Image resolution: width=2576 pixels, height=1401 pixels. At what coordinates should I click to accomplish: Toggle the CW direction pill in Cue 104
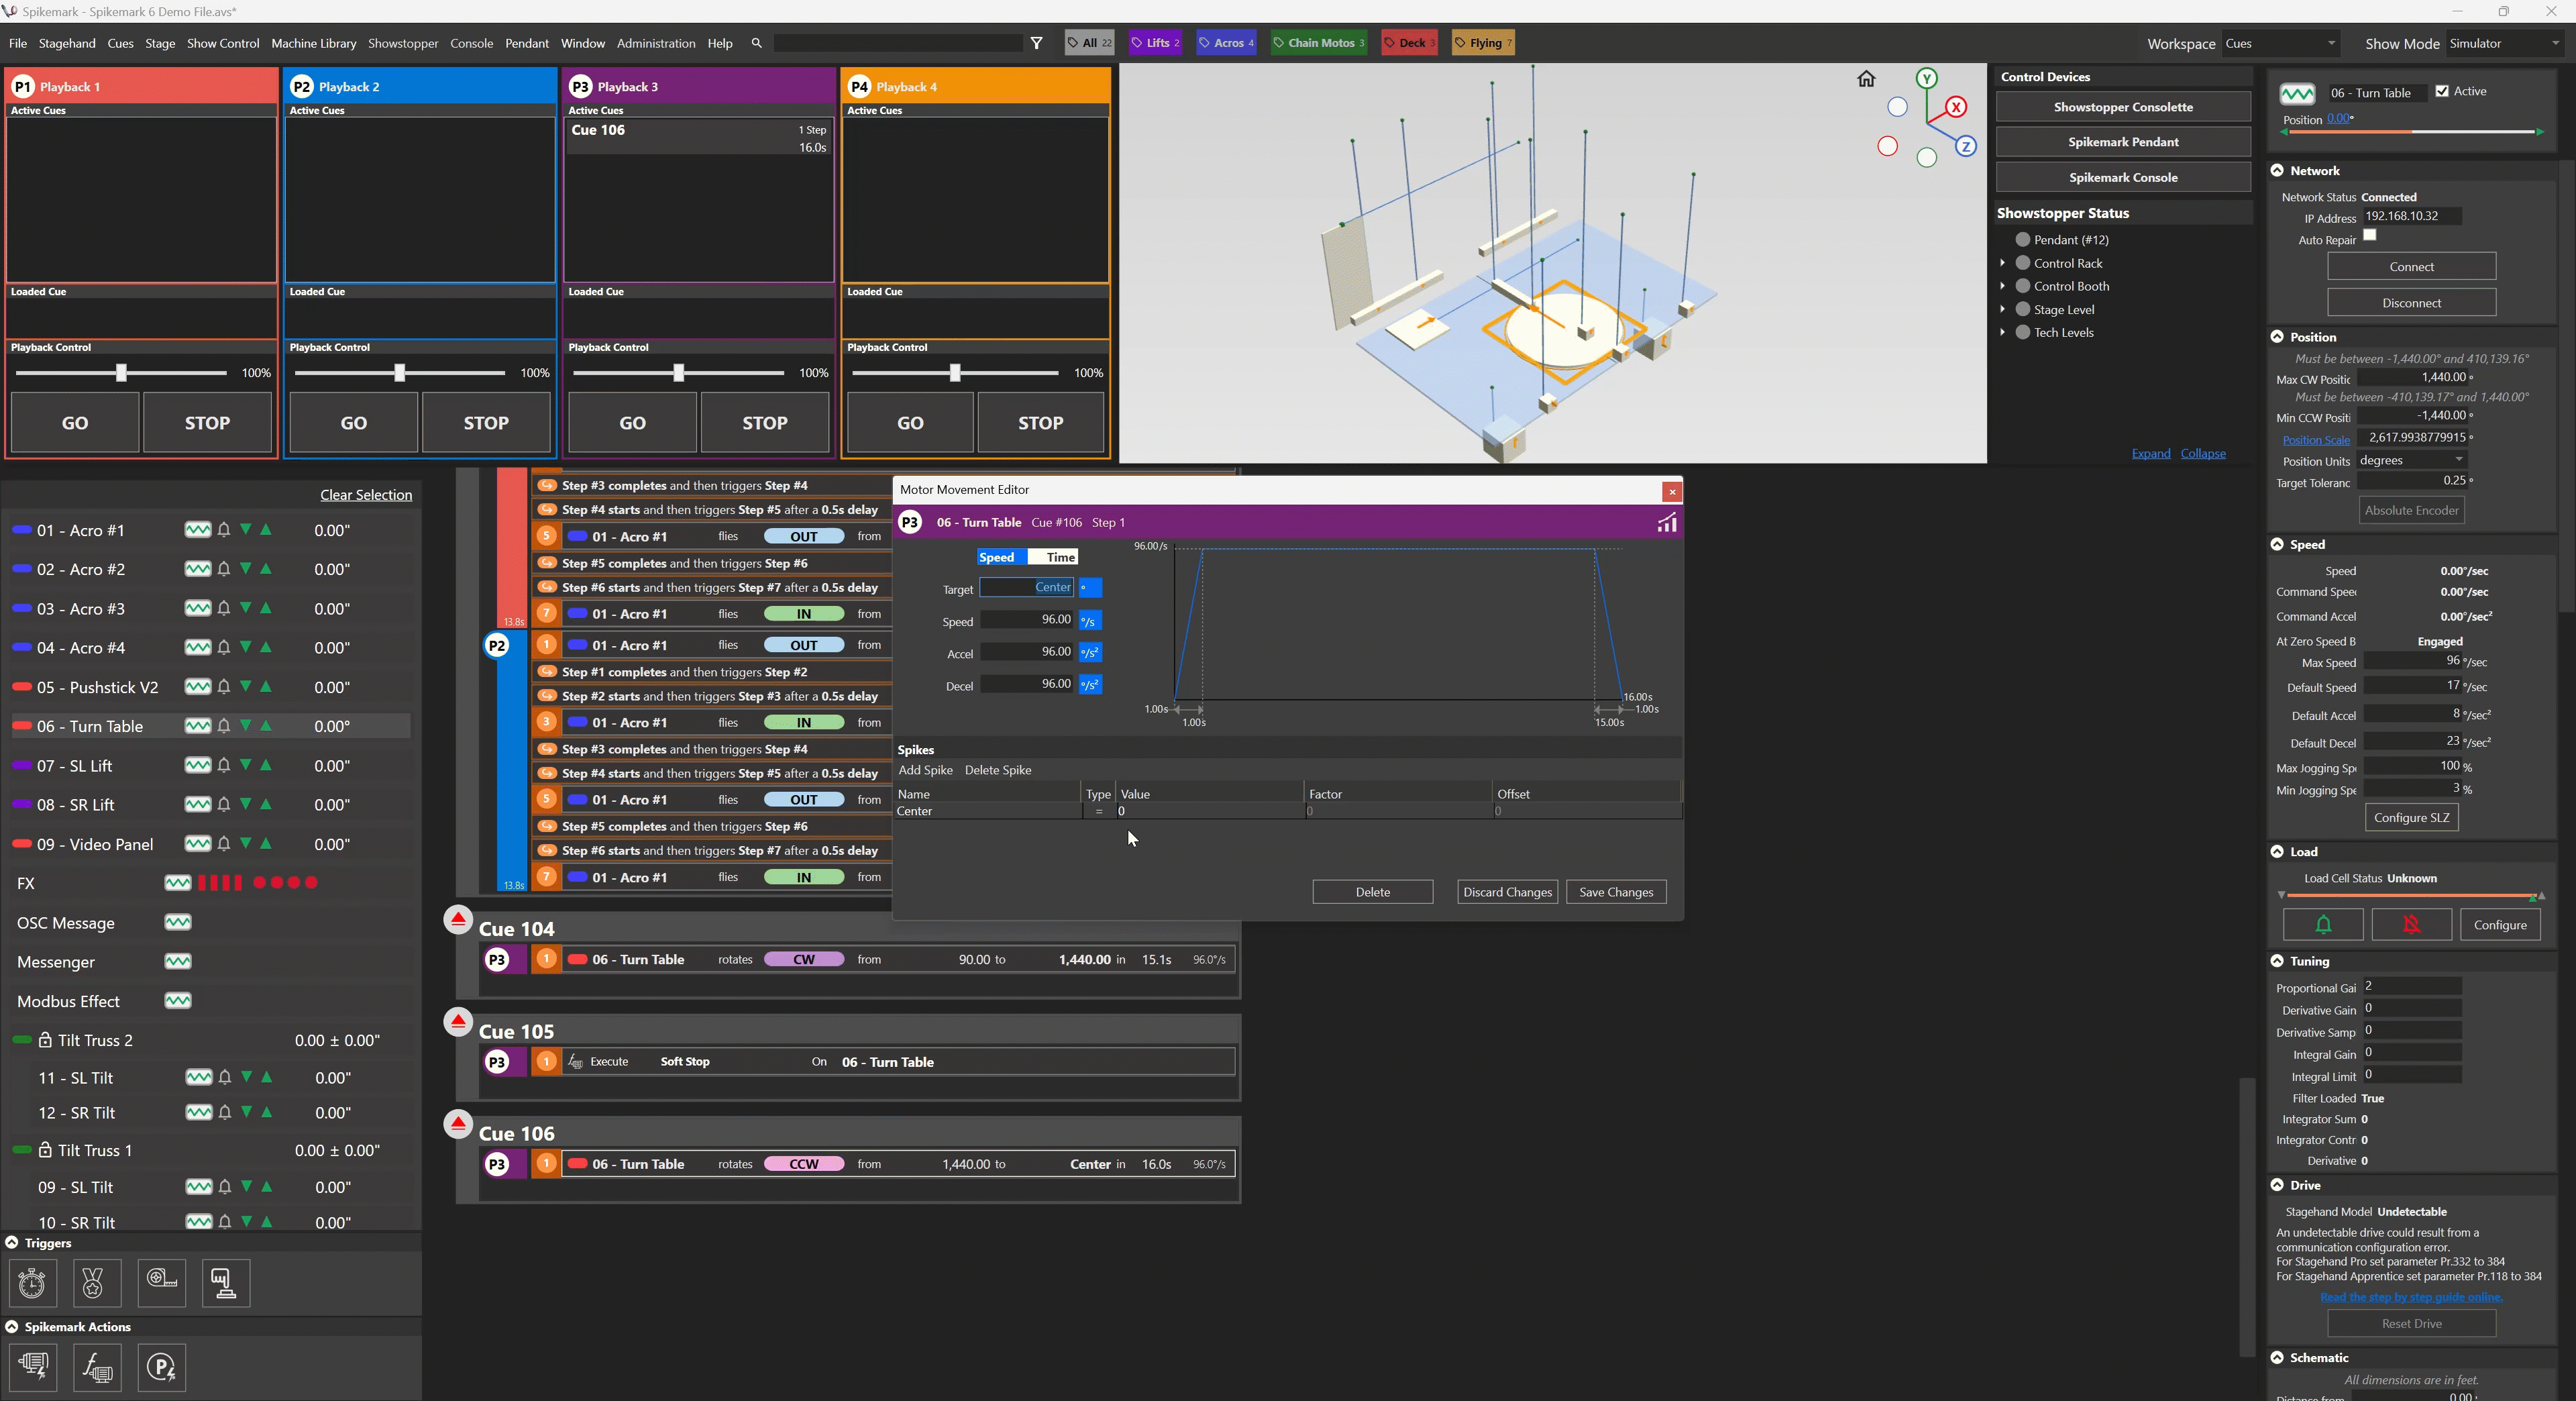pyautogui.click(x=803, y=959)
